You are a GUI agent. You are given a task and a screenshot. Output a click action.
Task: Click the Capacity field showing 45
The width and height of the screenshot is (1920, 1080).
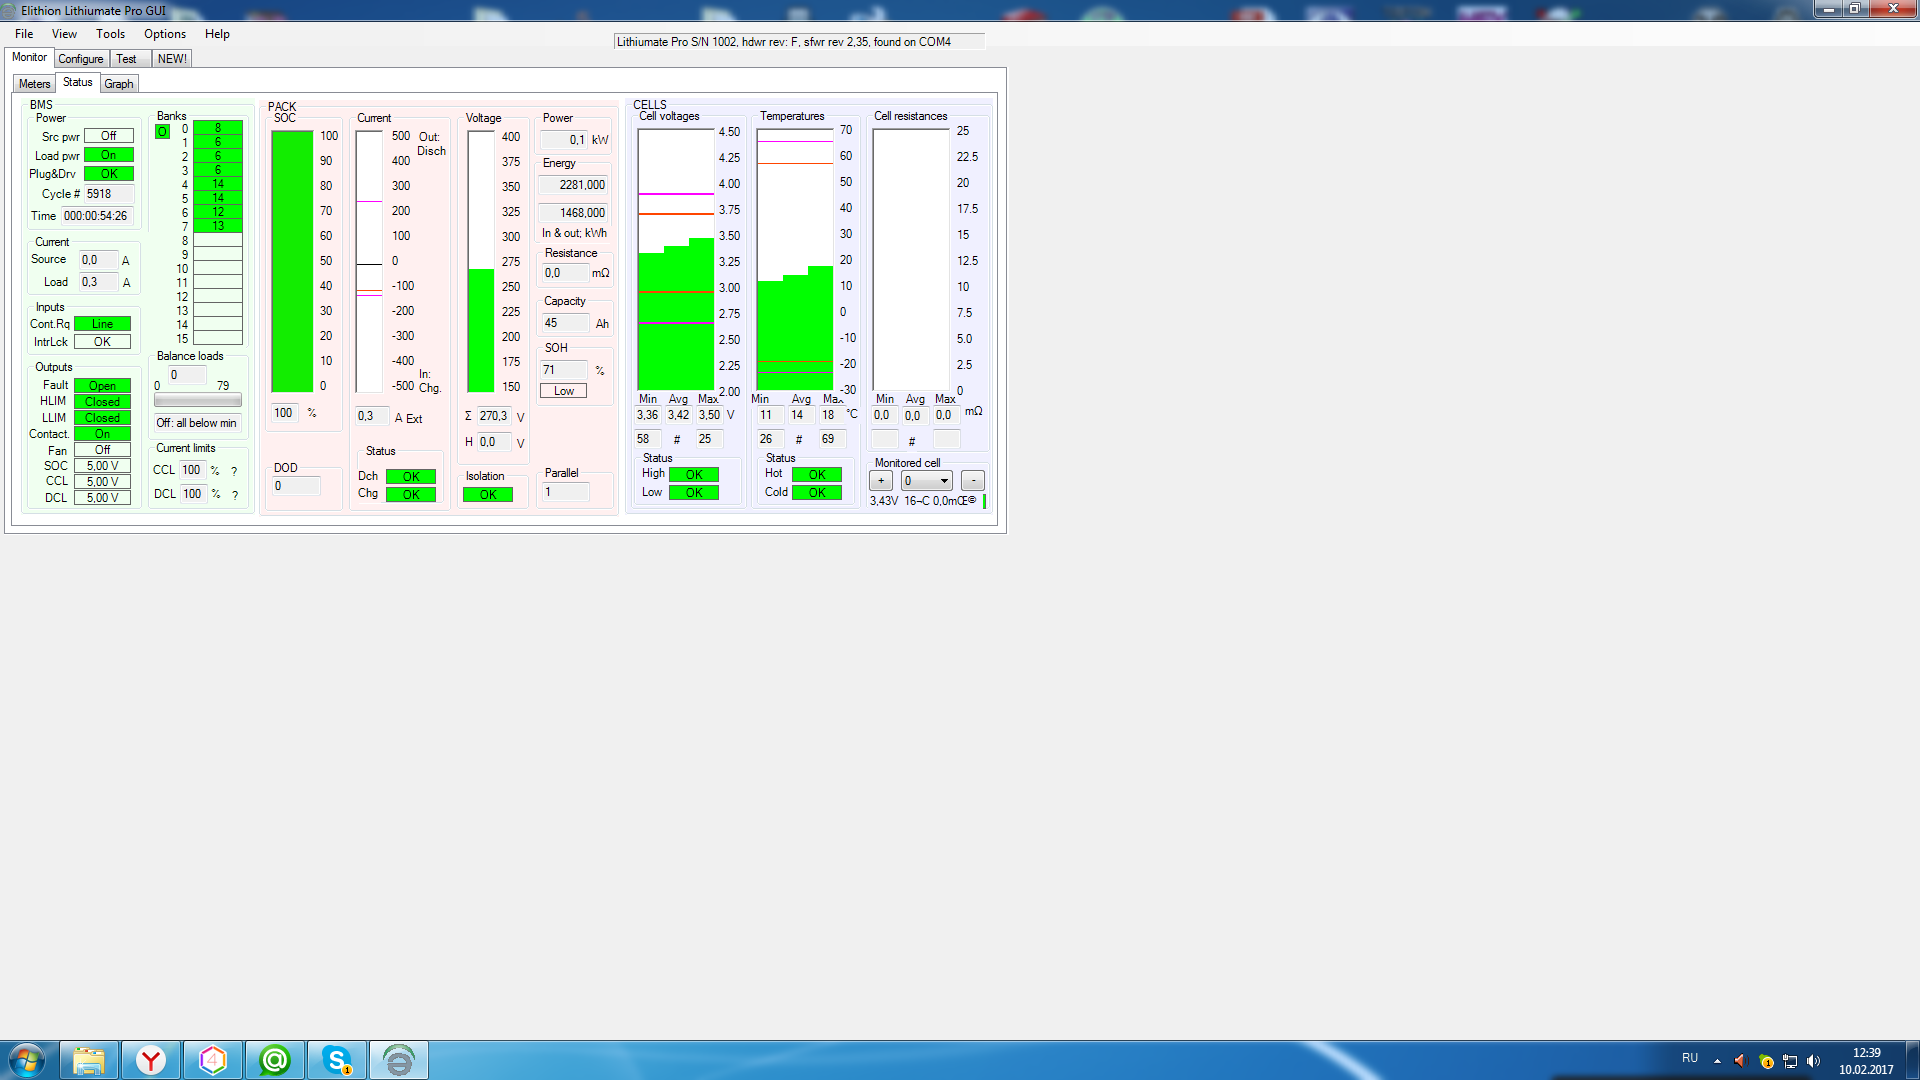(564, 323)
